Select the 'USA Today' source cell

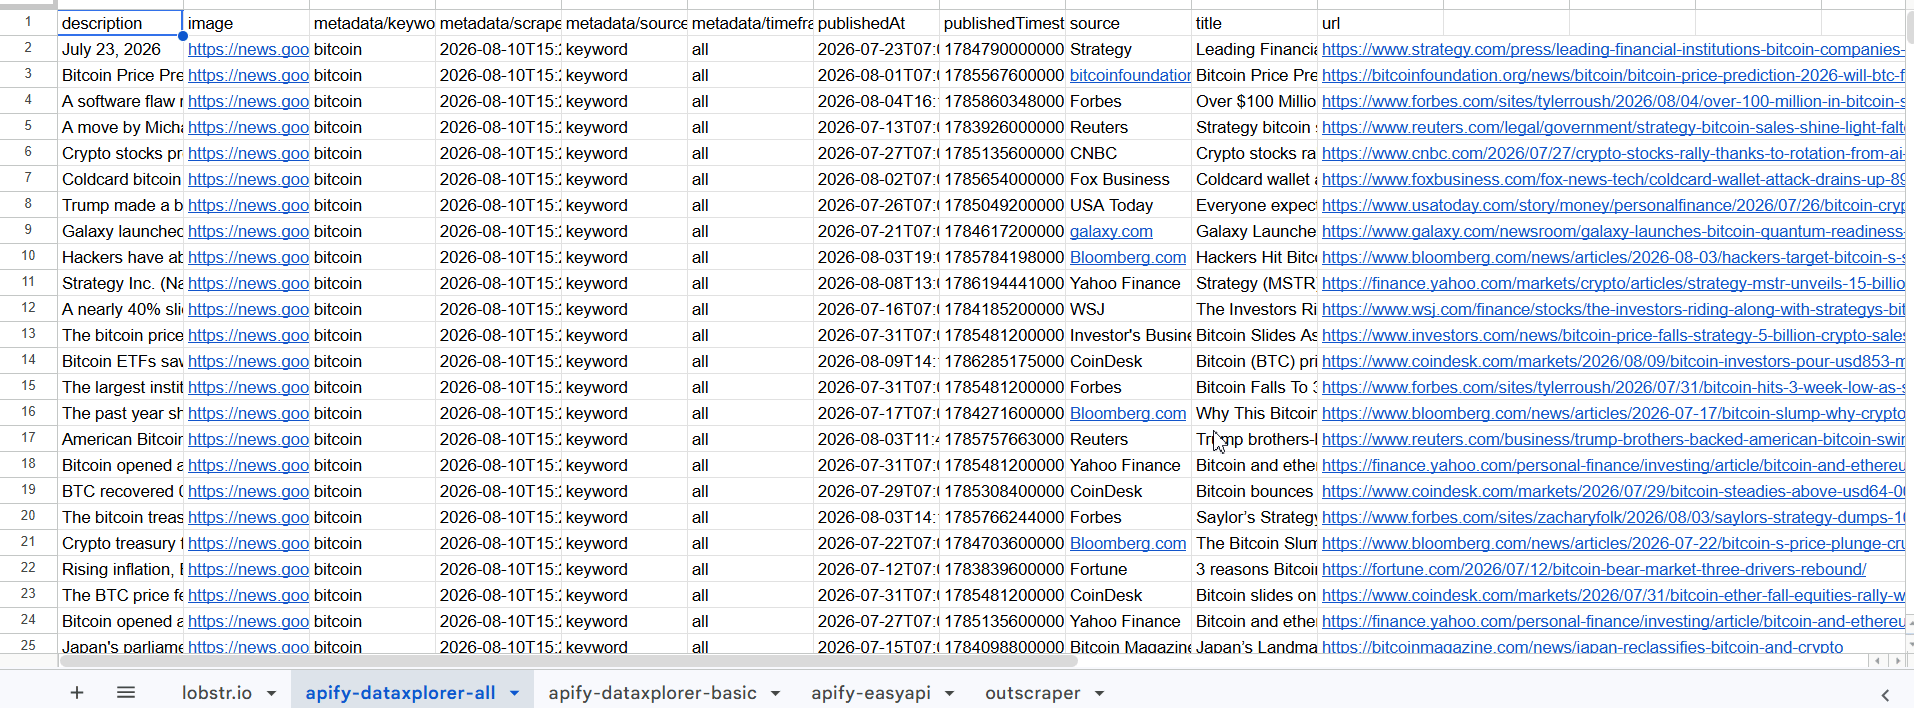pos(1128,205)
